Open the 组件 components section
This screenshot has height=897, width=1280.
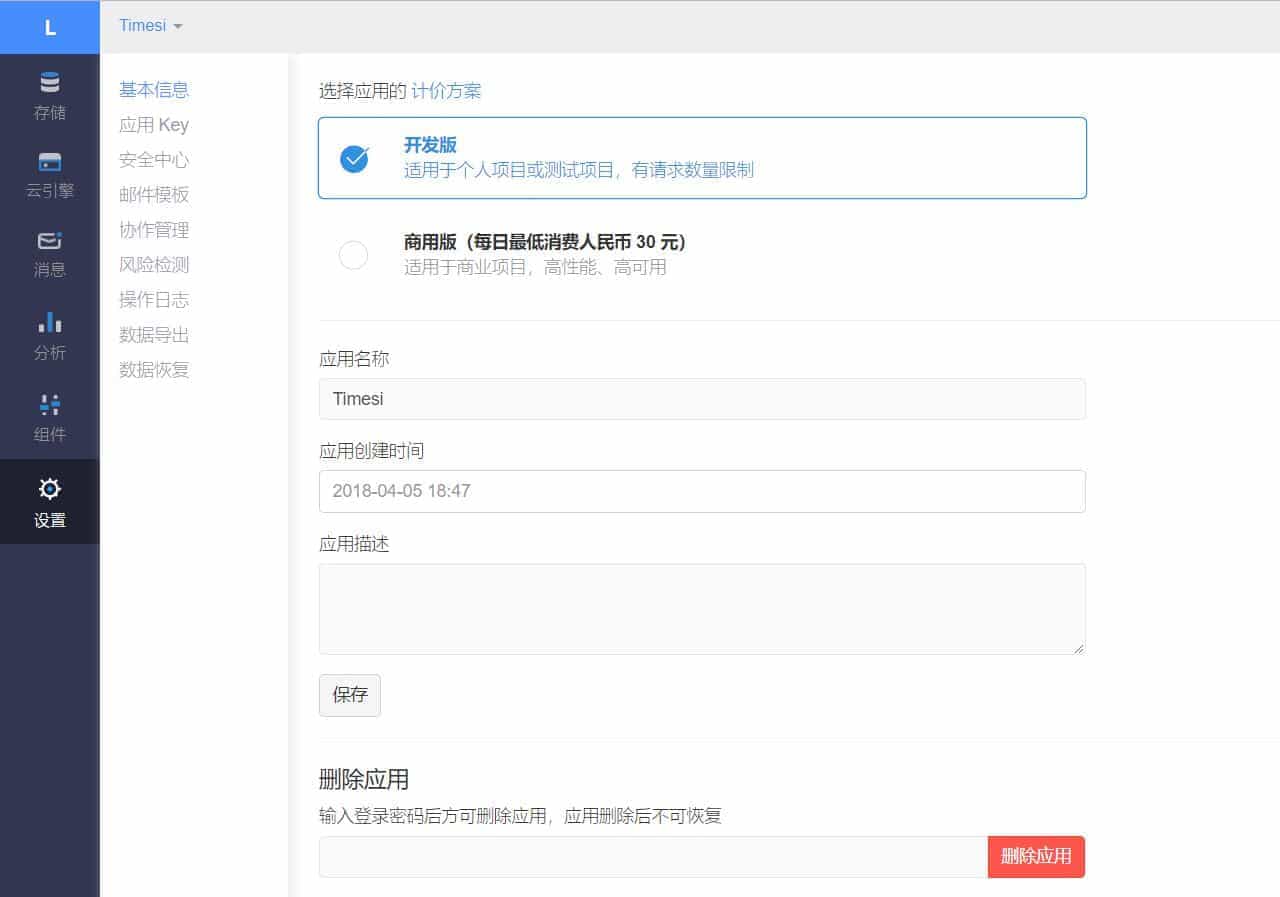click(x=50, y=418)
